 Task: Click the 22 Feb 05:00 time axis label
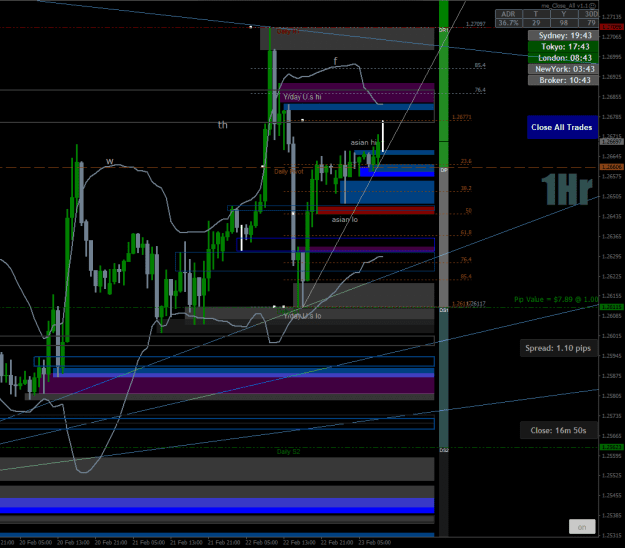(x=262, y=542)
